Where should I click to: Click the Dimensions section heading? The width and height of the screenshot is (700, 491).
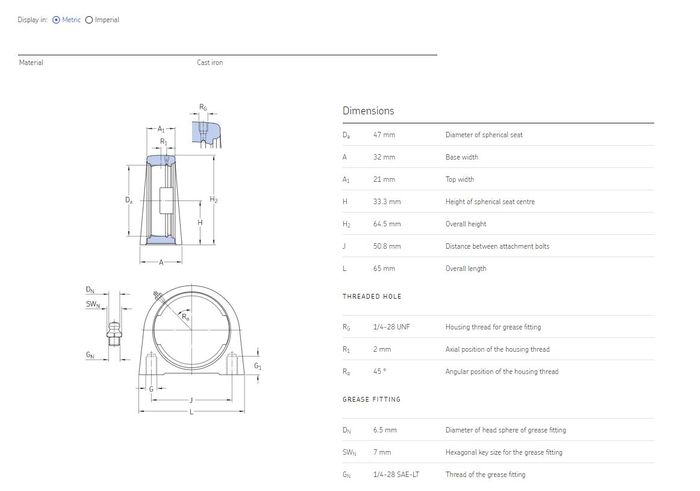click(x=368, y=111)
